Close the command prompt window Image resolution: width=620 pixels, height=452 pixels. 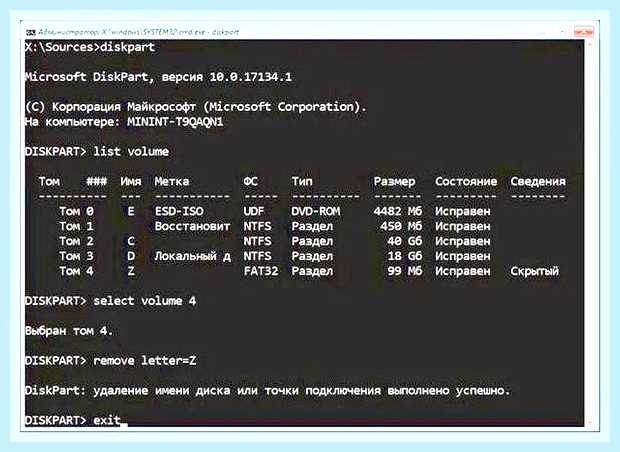(x=584, y=32)
